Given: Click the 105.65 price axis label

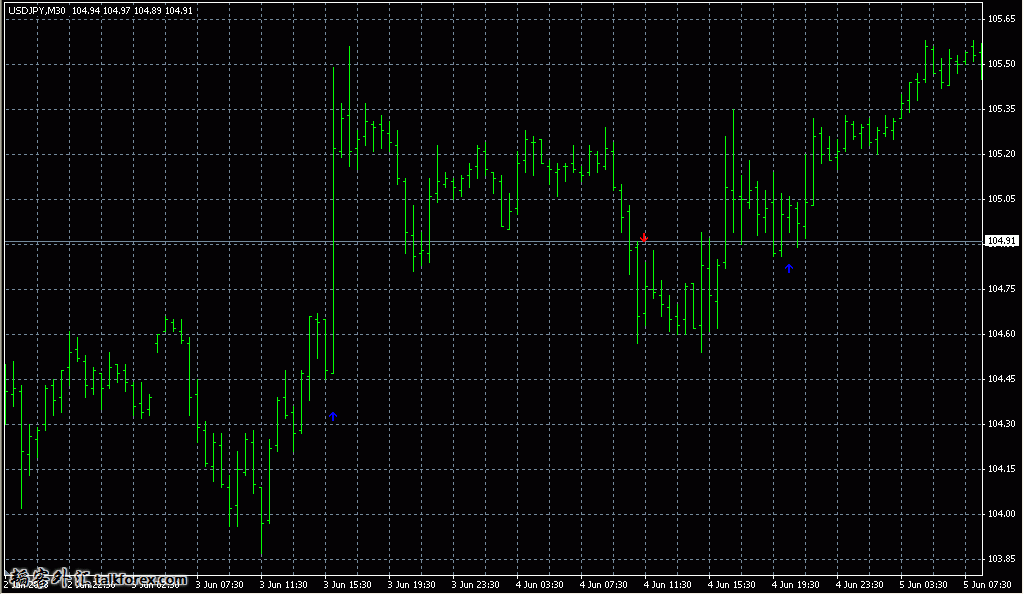Looking at the screenshot, I should pos(1001,19).
